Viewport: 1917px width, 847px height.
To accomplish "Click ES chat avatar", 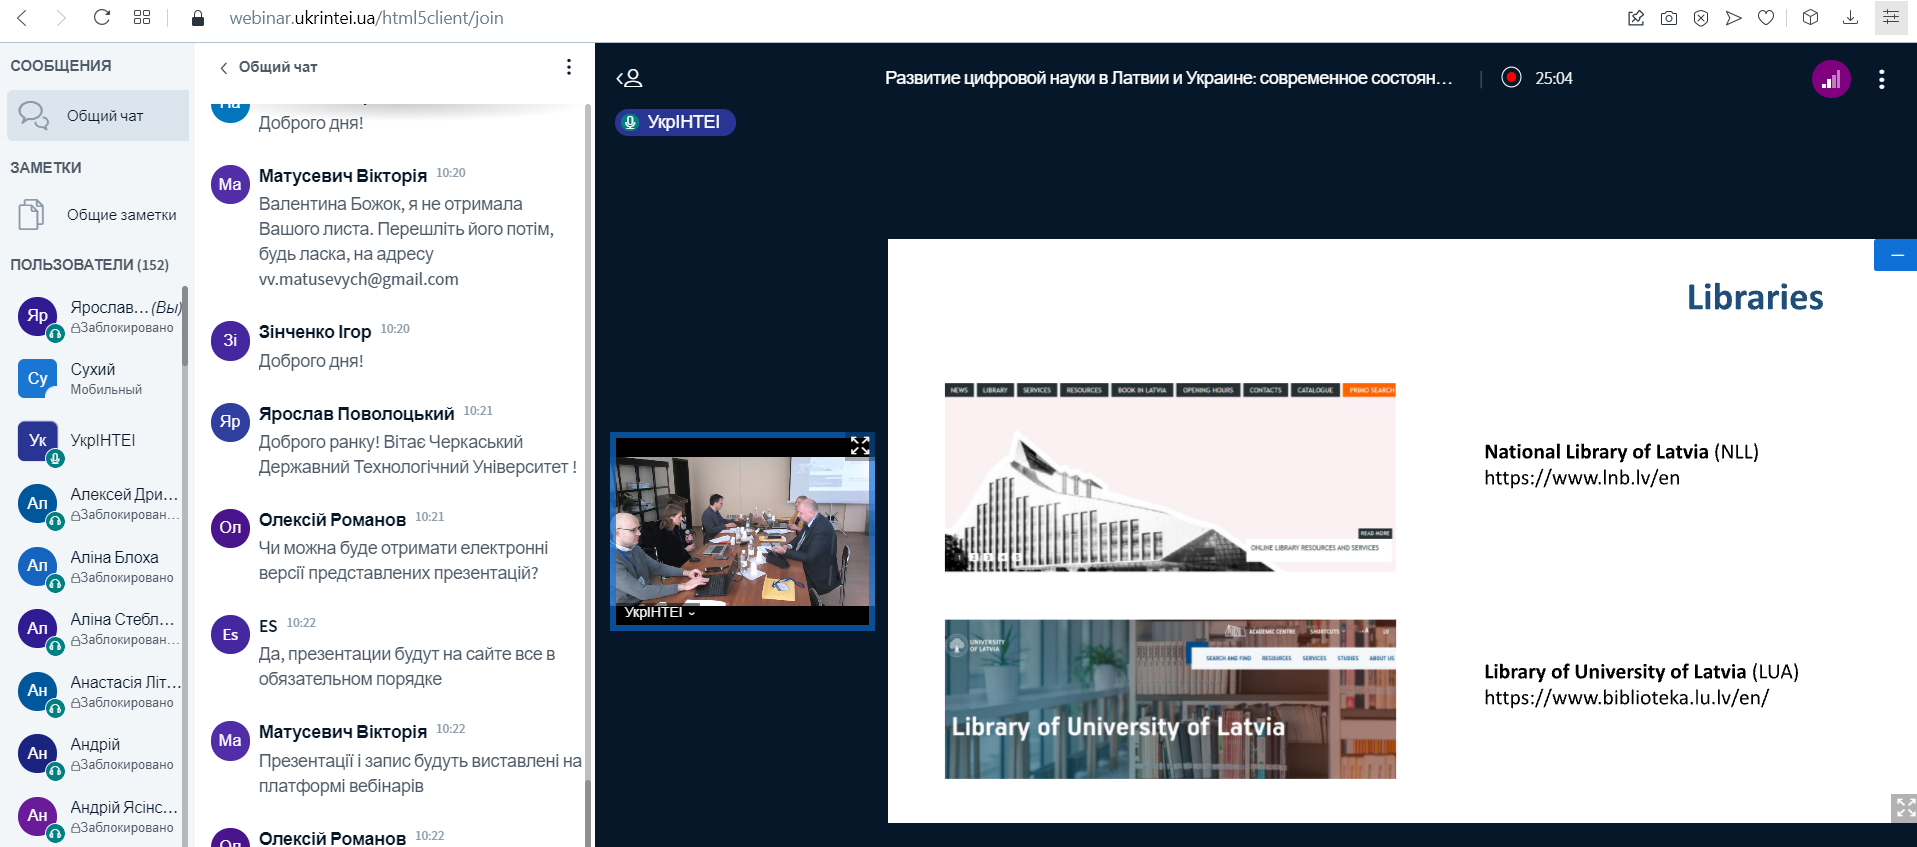I will tap(230, 634).
